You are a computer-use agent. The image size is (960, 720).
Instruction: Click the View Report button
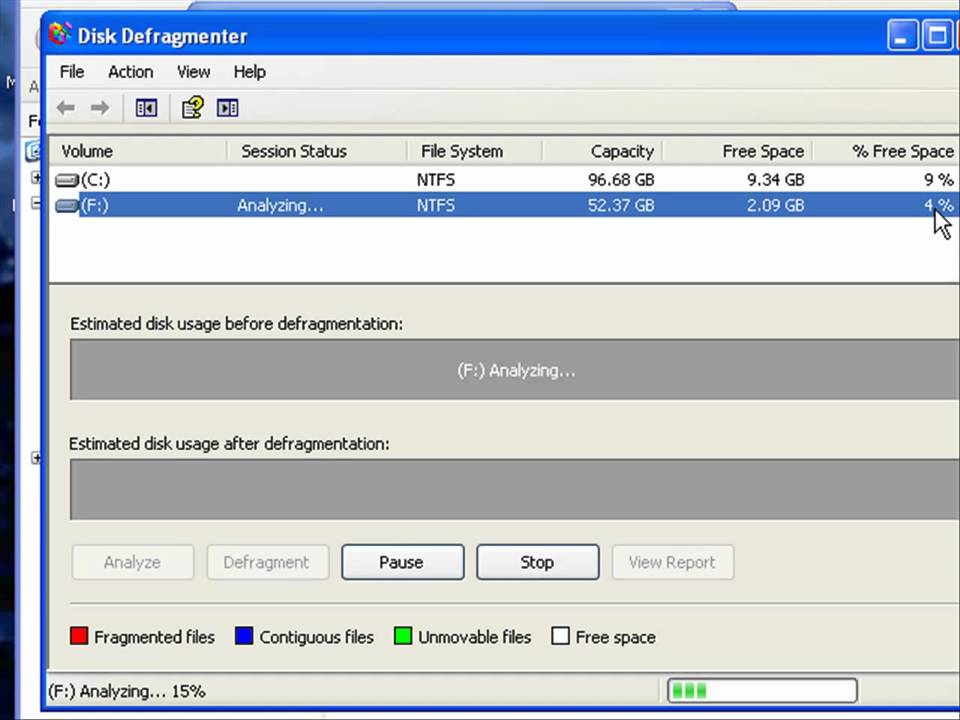[x=673, y=562]
